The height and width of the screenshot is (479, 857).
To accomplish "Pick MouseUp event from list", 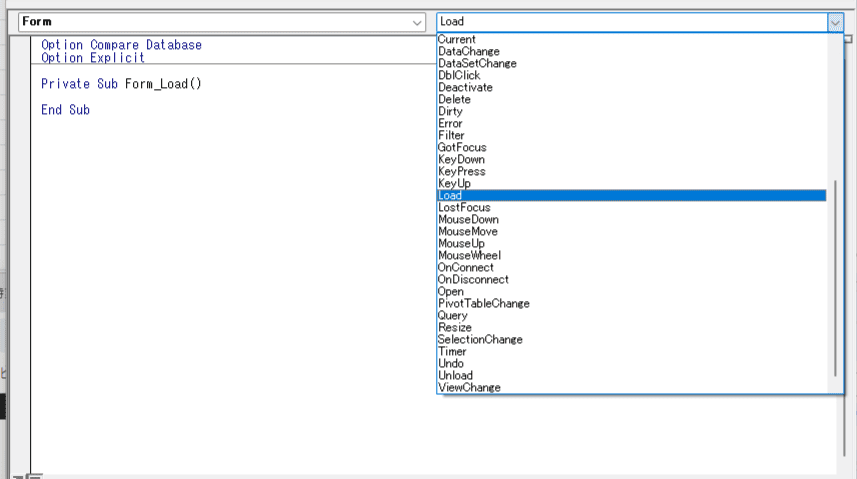I will tap(632, 244).
